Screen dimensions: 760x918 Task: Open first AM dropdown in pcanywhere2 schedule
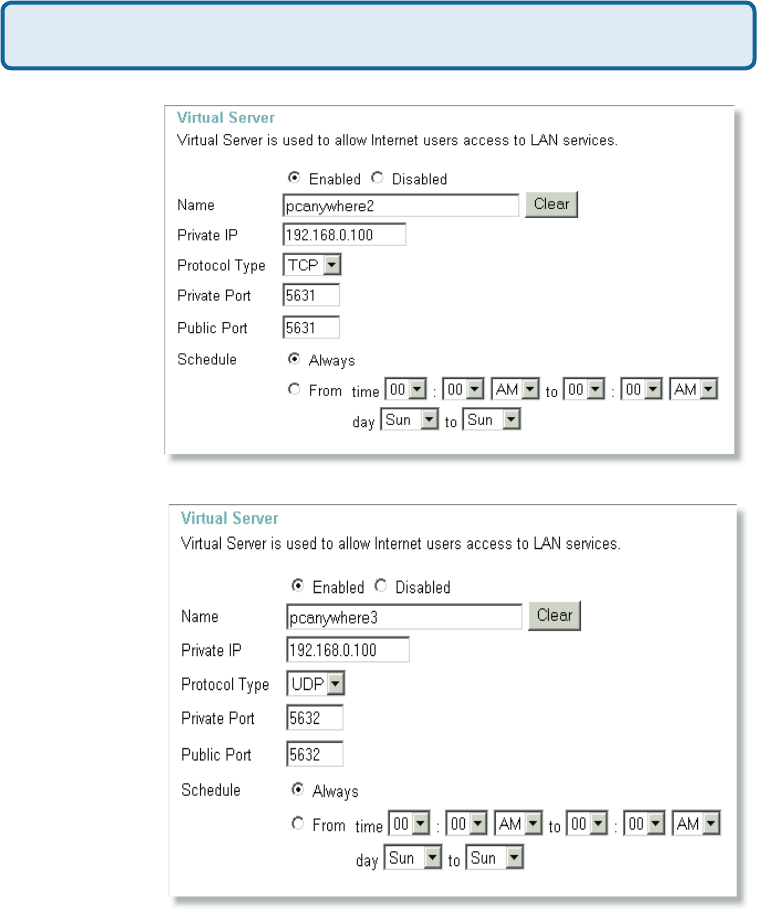[516, 390]
